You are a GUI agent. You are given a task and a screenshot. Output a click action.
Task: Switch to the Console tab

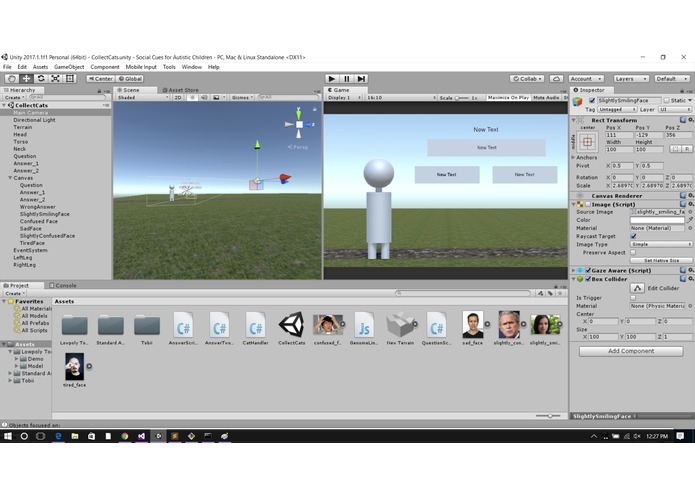point(63,285)
